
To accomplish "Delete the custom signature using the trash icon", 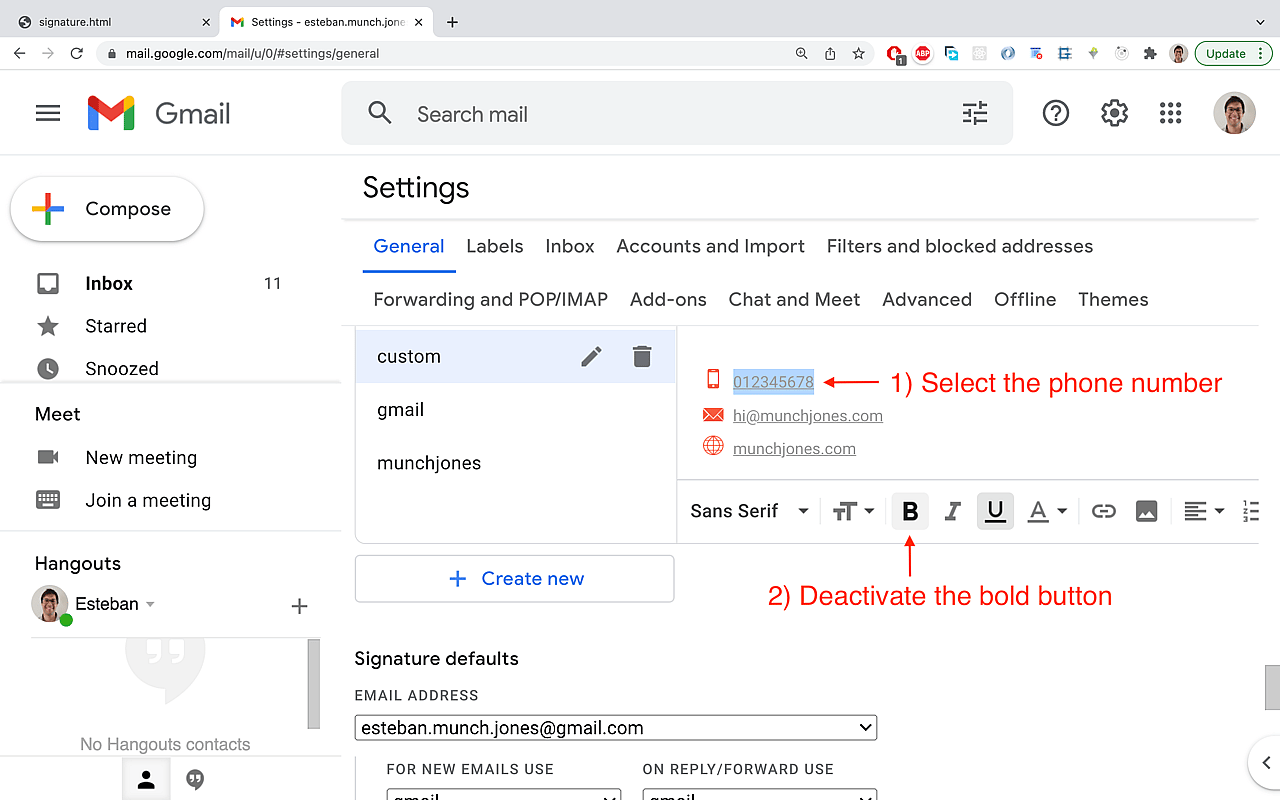I will pyautogui.click(x=641, y=356).
